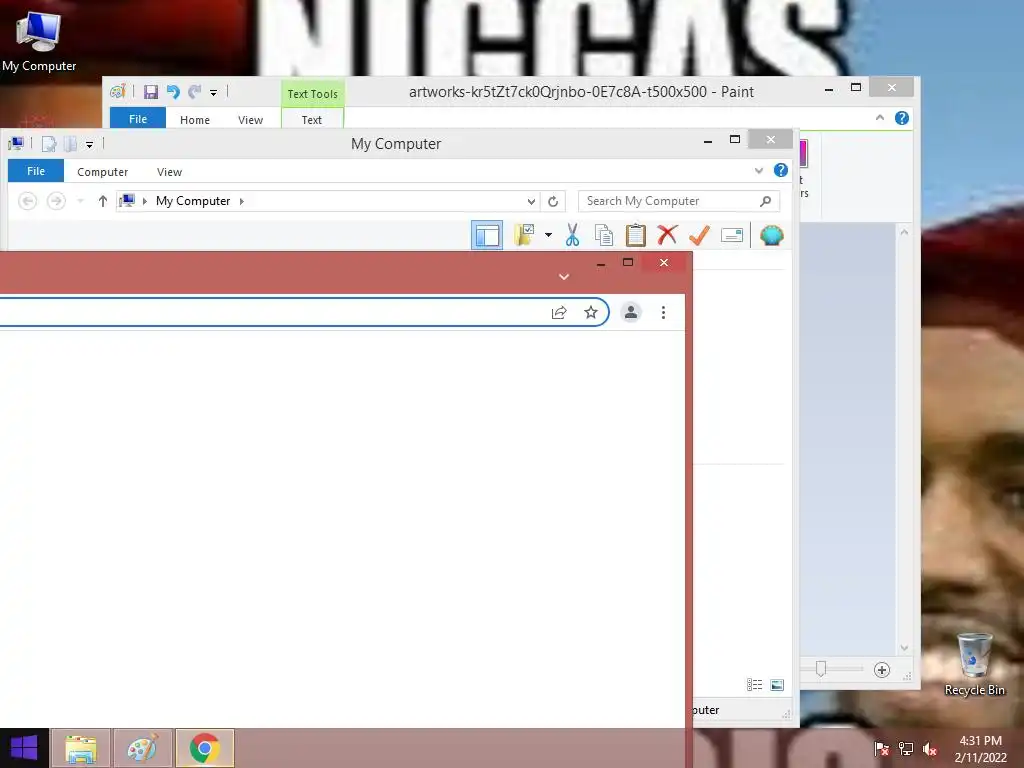Click the Back arrow in My Computer
The image size is (1024, 768).
27,201
